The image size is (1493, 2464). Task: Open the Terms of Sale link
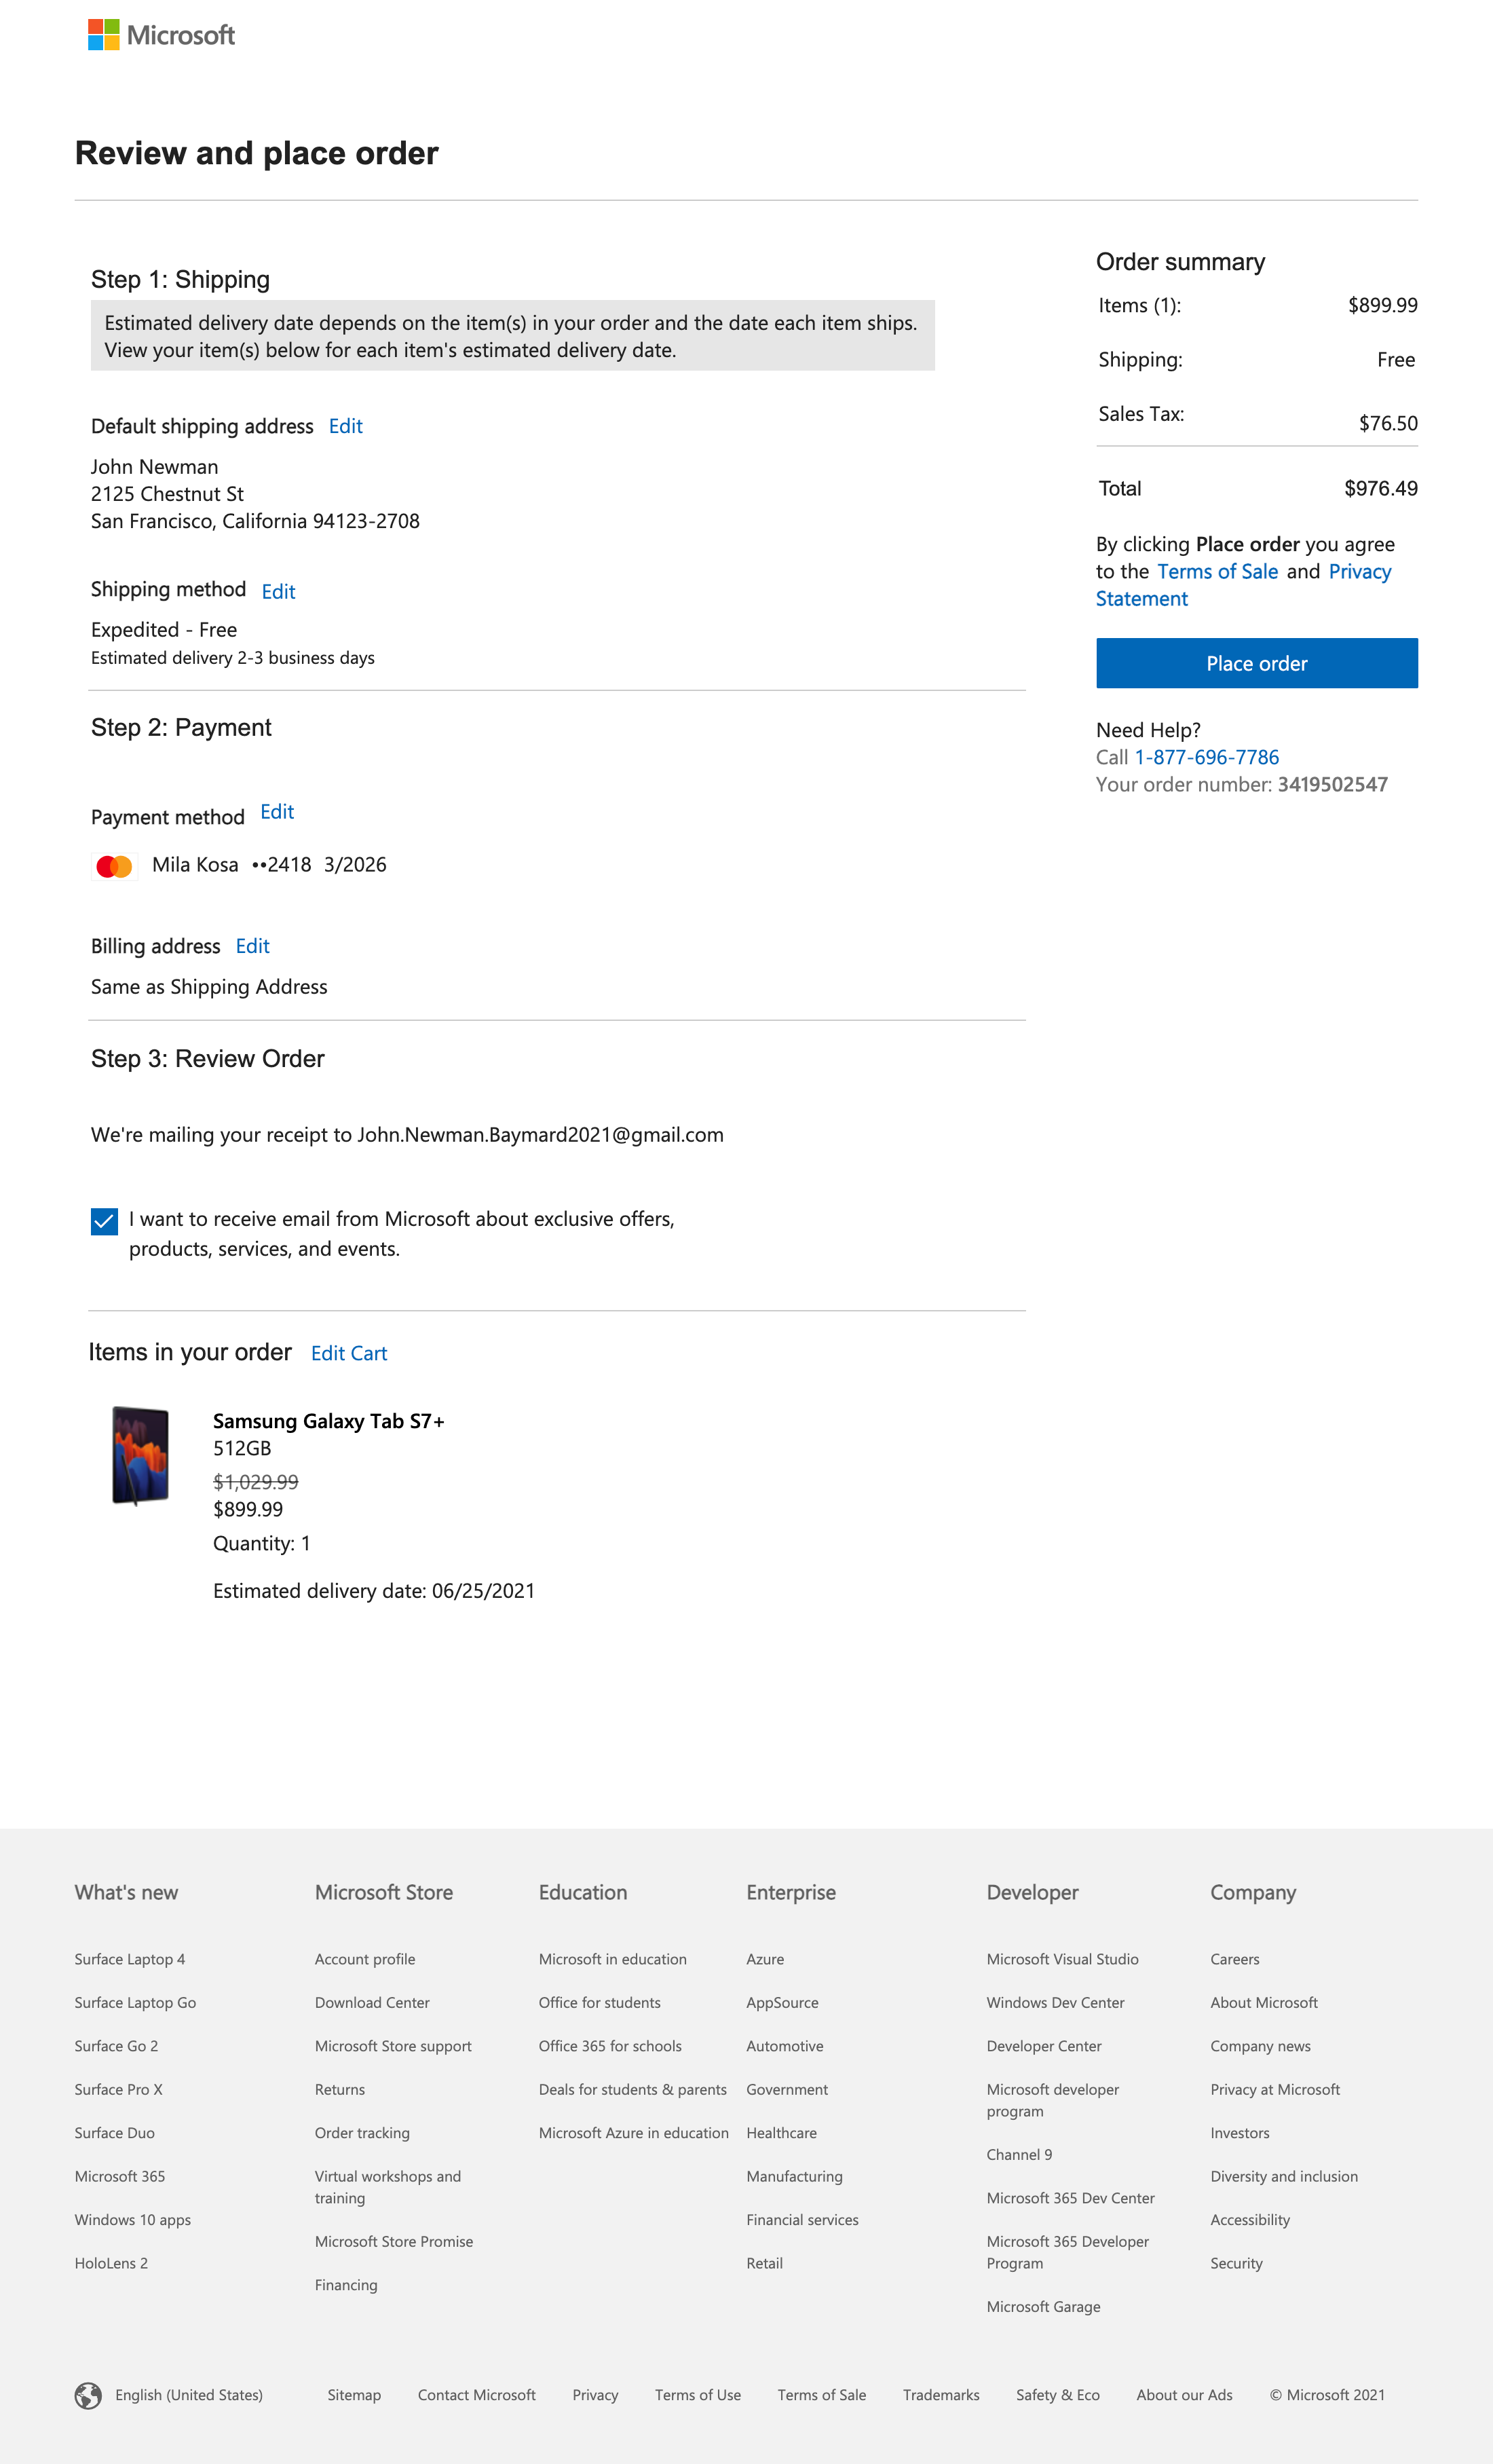[x=1218, y=571]
